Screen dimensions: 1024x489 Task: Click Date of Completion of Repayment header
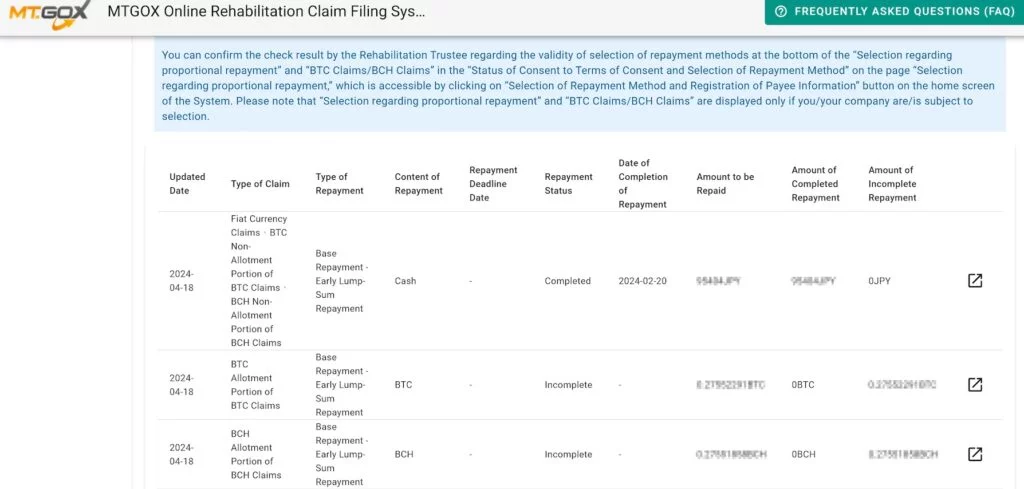coord(643,184)
